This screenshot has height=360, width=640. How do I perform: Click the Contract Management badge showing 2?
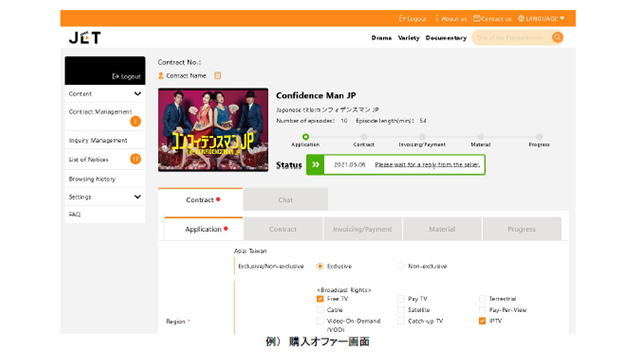135,121
